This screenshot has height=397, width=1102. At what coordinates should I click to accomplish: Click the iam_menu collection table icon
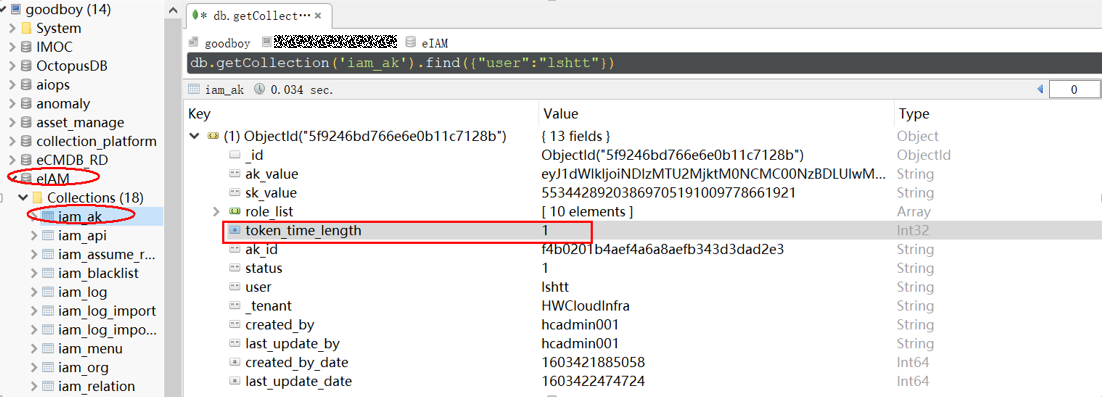coord(48,349)
